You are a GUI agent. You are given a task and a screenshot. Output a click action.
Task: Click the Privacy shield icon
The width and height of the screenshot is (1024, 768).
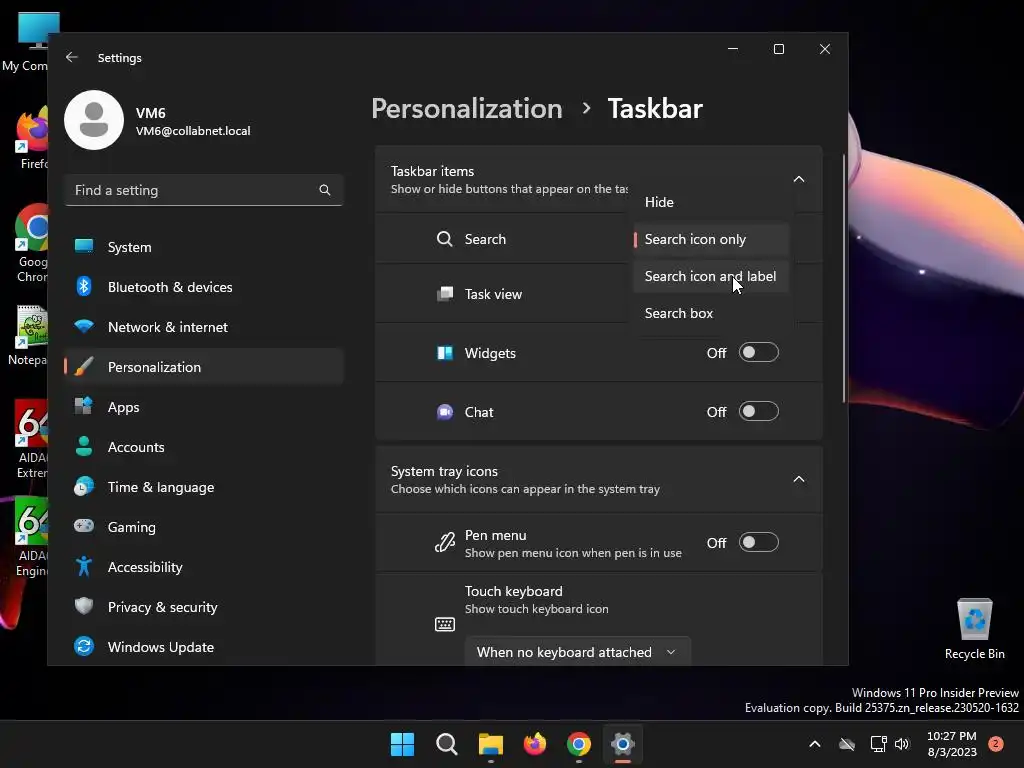[84, 606]
